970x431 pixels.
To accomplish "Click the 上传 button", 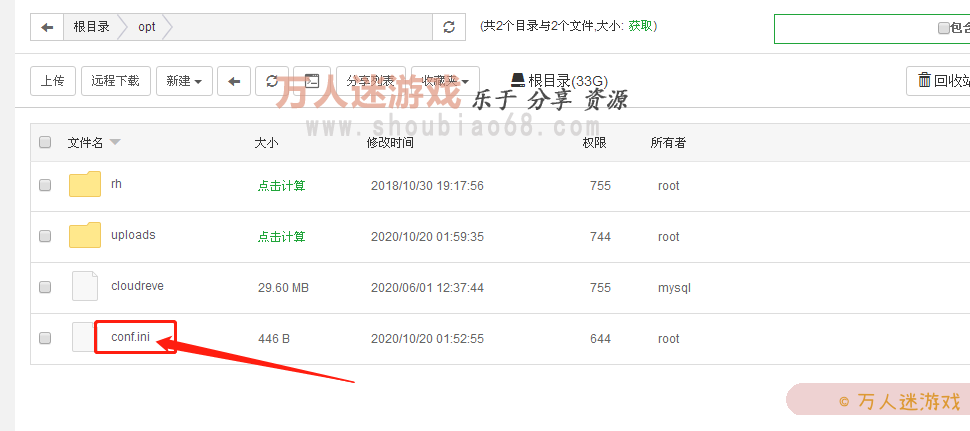I will click(53, 81).
